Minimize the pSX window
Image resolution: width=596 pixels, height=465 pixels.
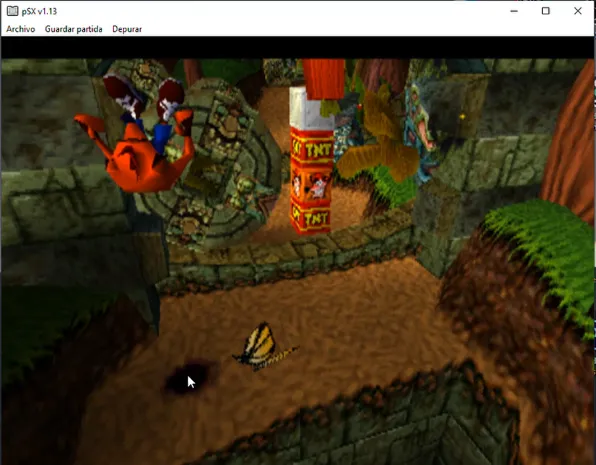pos(514,11)
